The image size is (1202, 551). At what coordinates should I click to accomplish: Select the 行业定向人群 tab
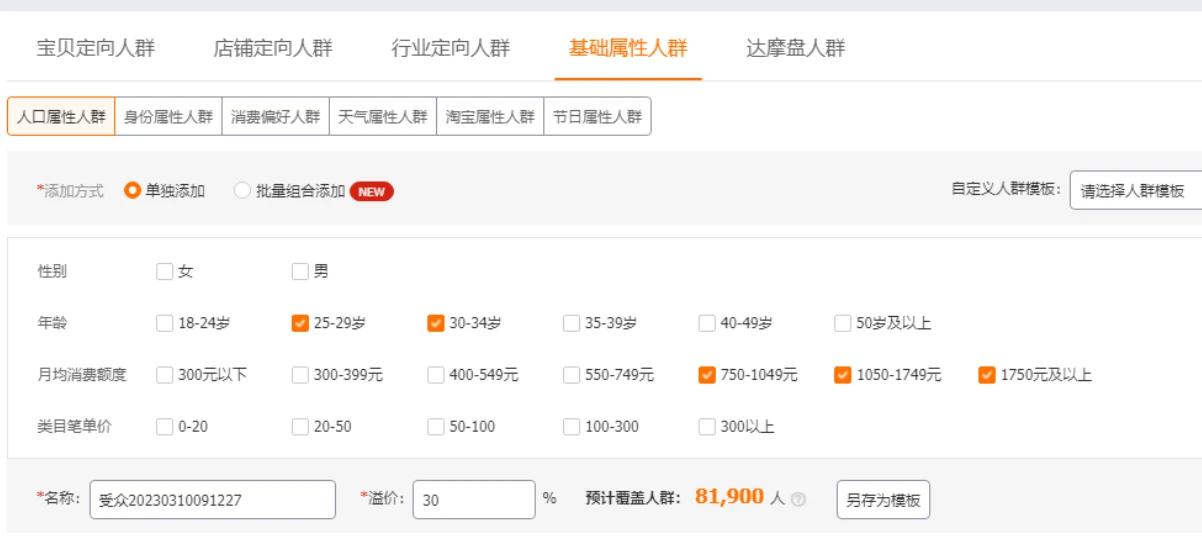[450, 49]
